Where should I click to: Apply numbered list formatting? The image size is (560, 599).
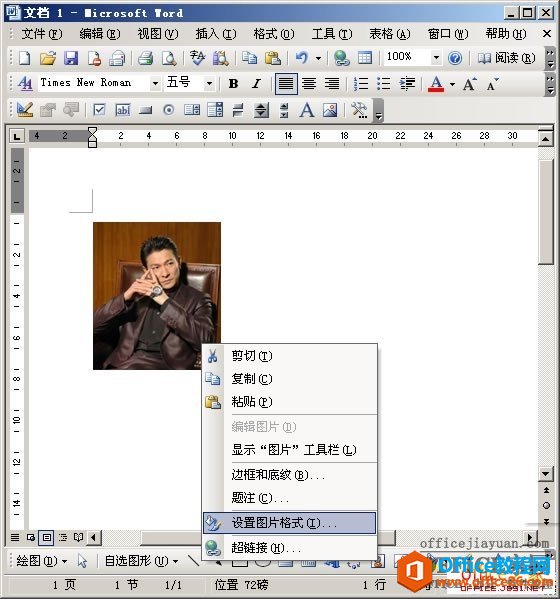pyautogui.click(x=361, y=83)
